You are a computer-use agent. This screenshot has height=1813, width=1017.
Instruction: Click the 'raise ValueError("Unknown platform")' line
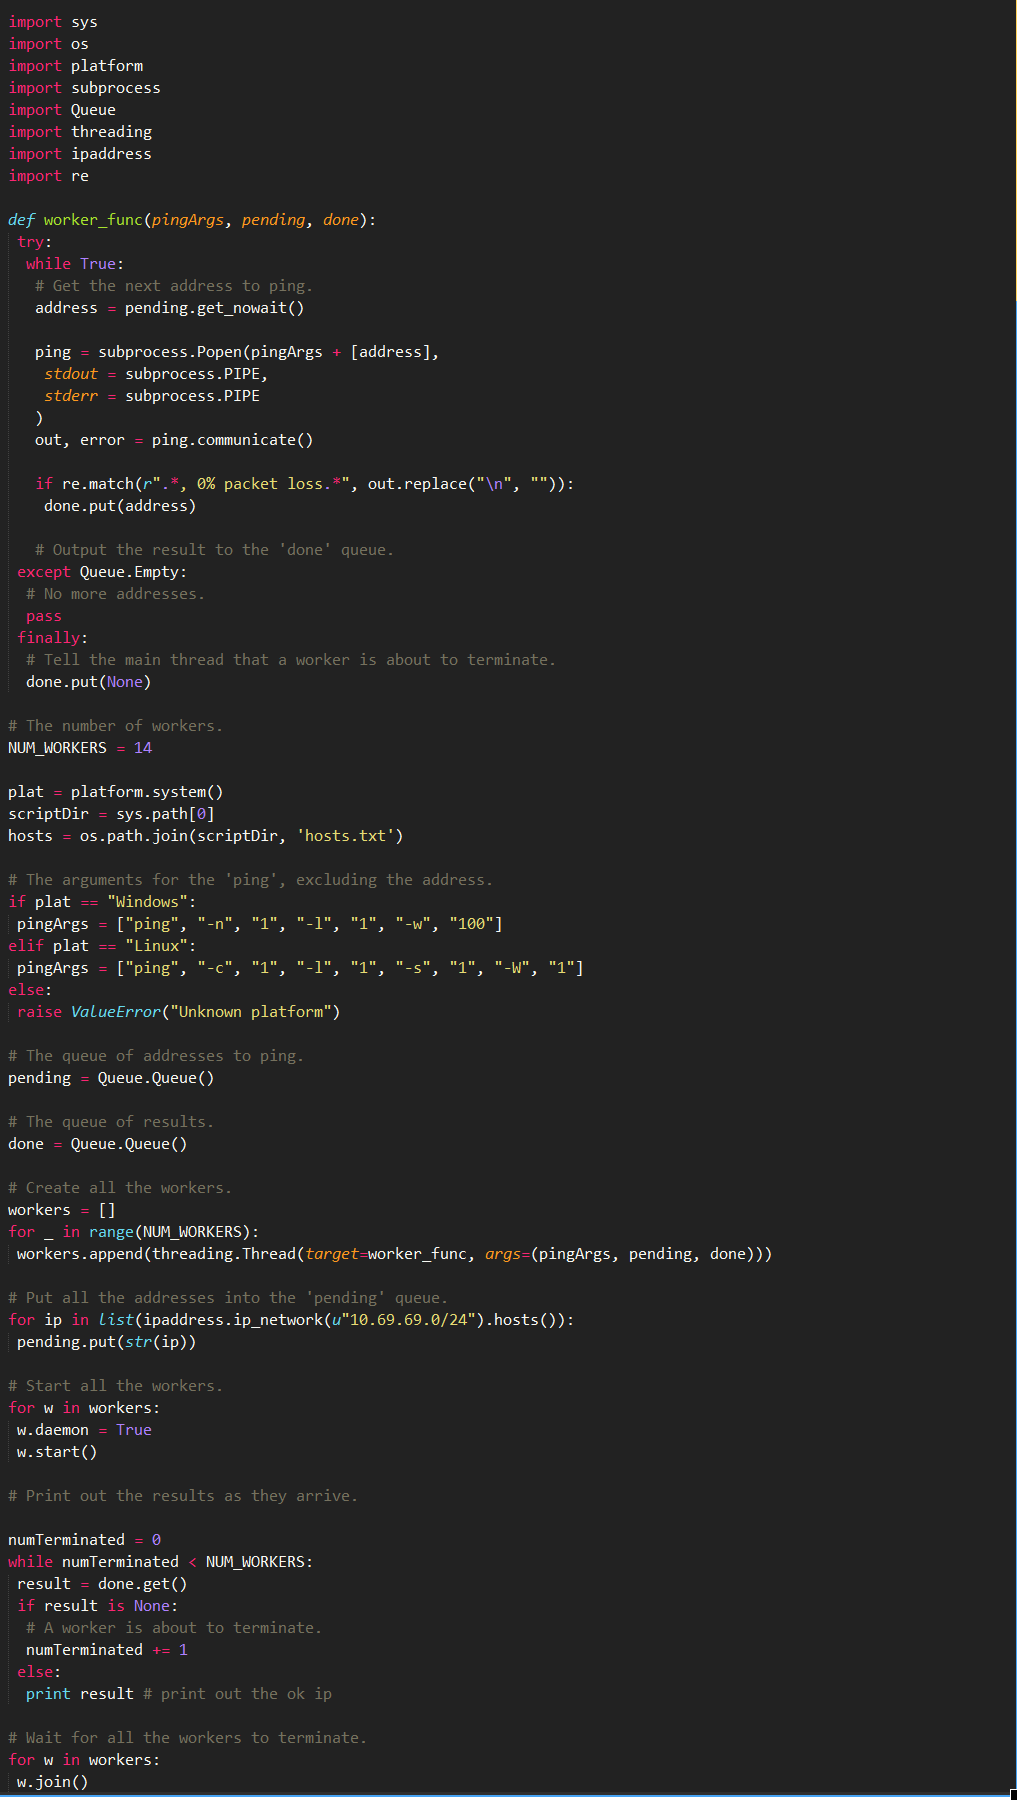click(178, 1012)
